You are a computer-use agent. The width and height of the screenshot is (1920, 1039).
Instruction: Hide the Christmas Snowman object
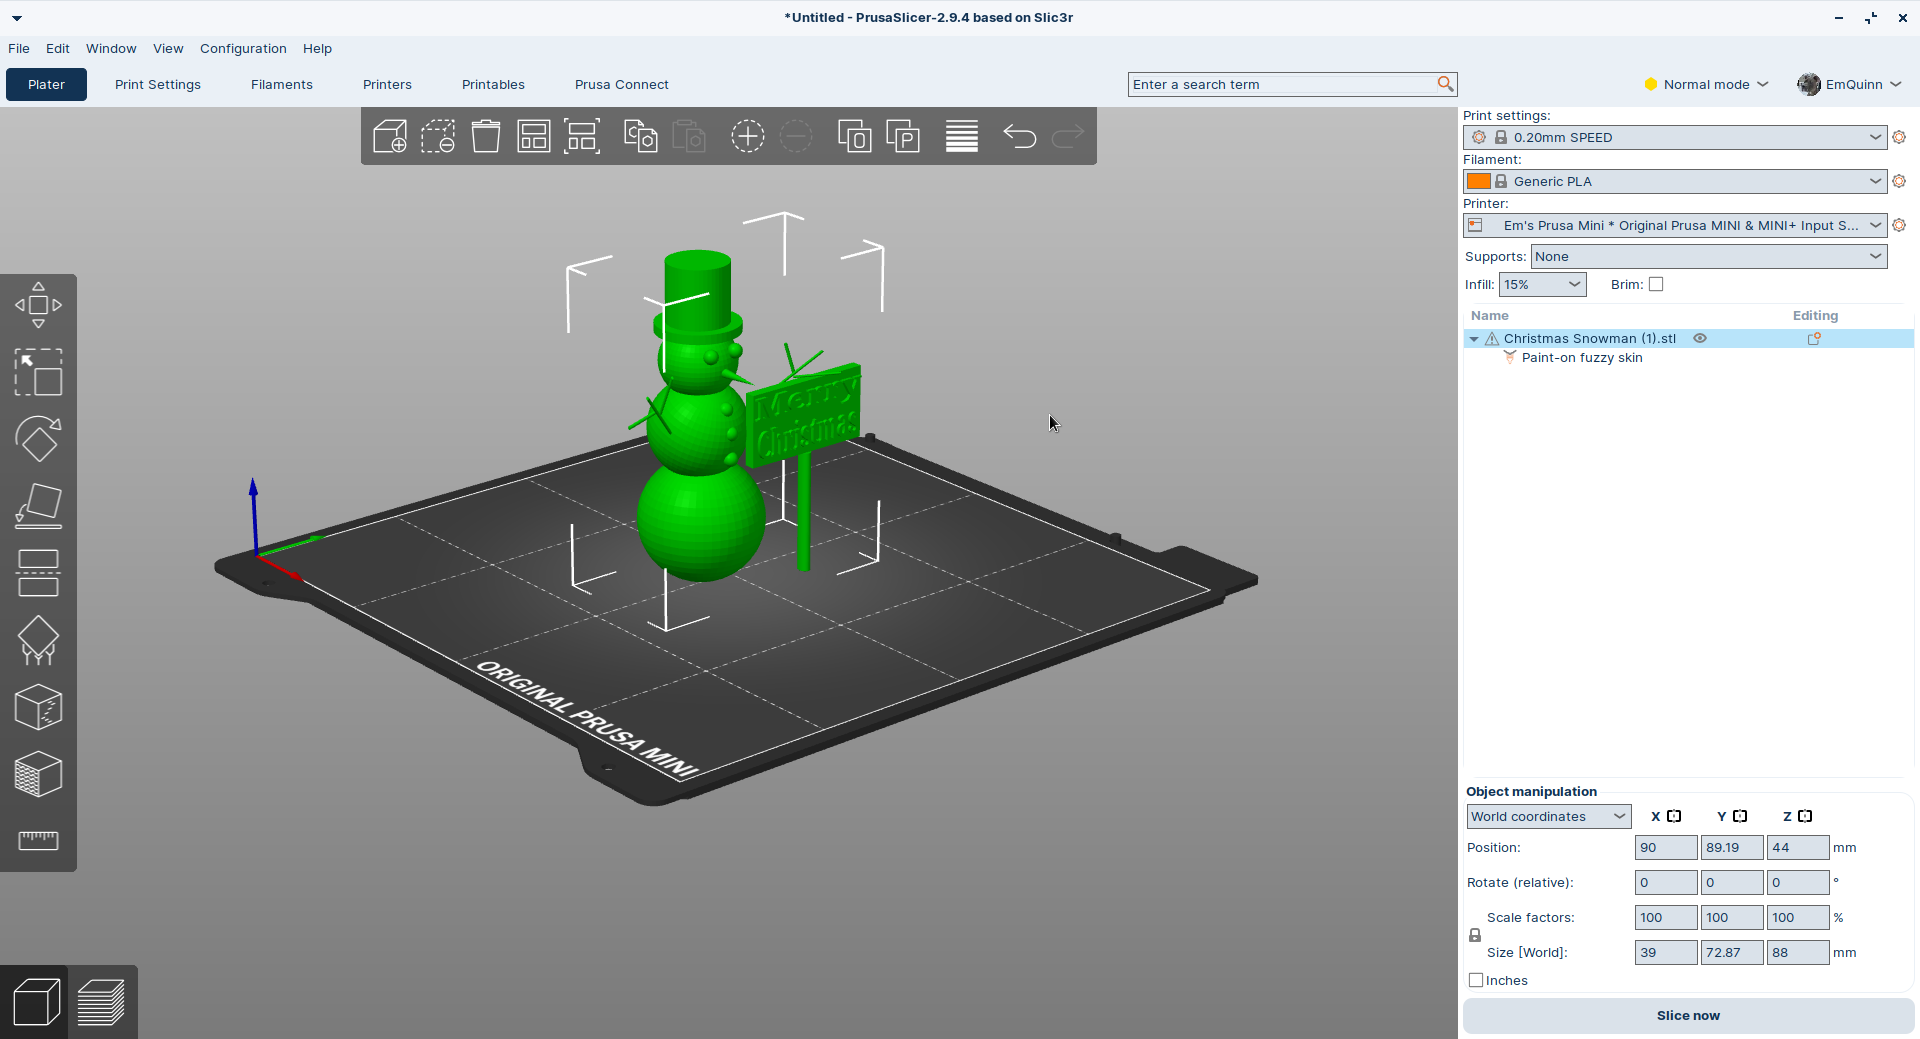[1699, 338]
